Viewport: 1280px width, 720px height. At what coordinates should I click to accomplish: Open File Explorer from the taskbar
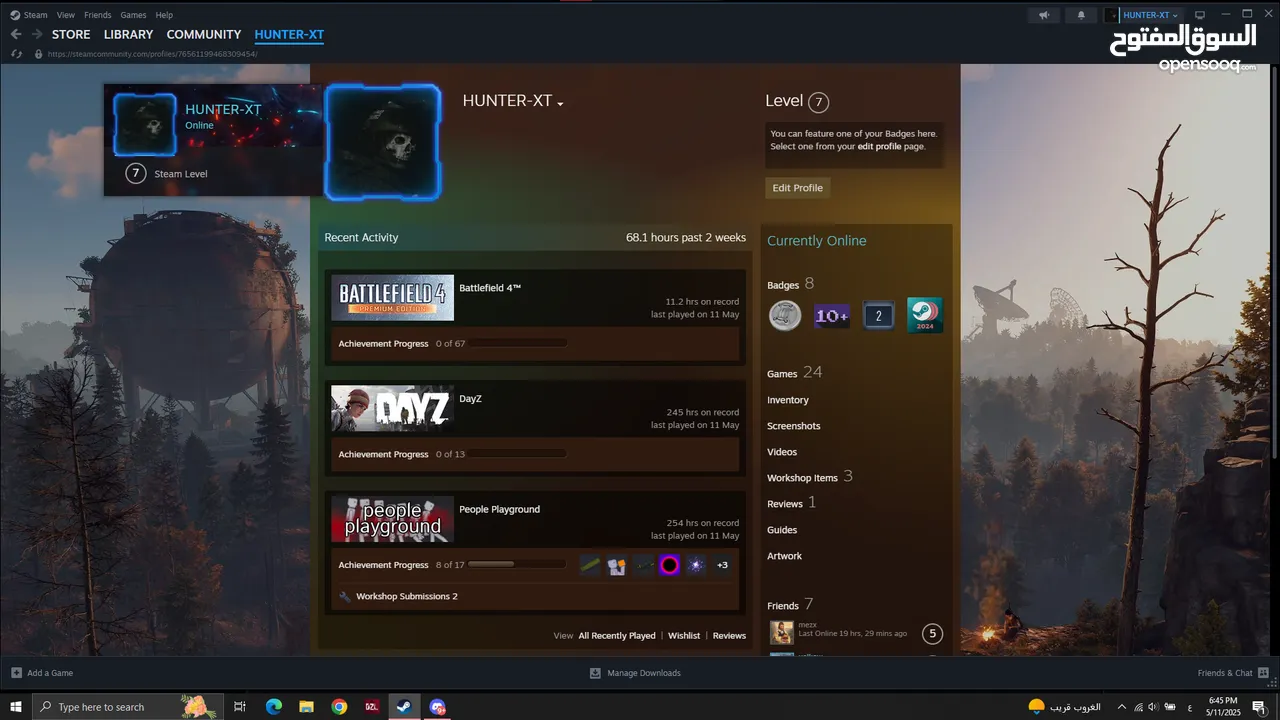pyautogui.click(x=307, y=706)
